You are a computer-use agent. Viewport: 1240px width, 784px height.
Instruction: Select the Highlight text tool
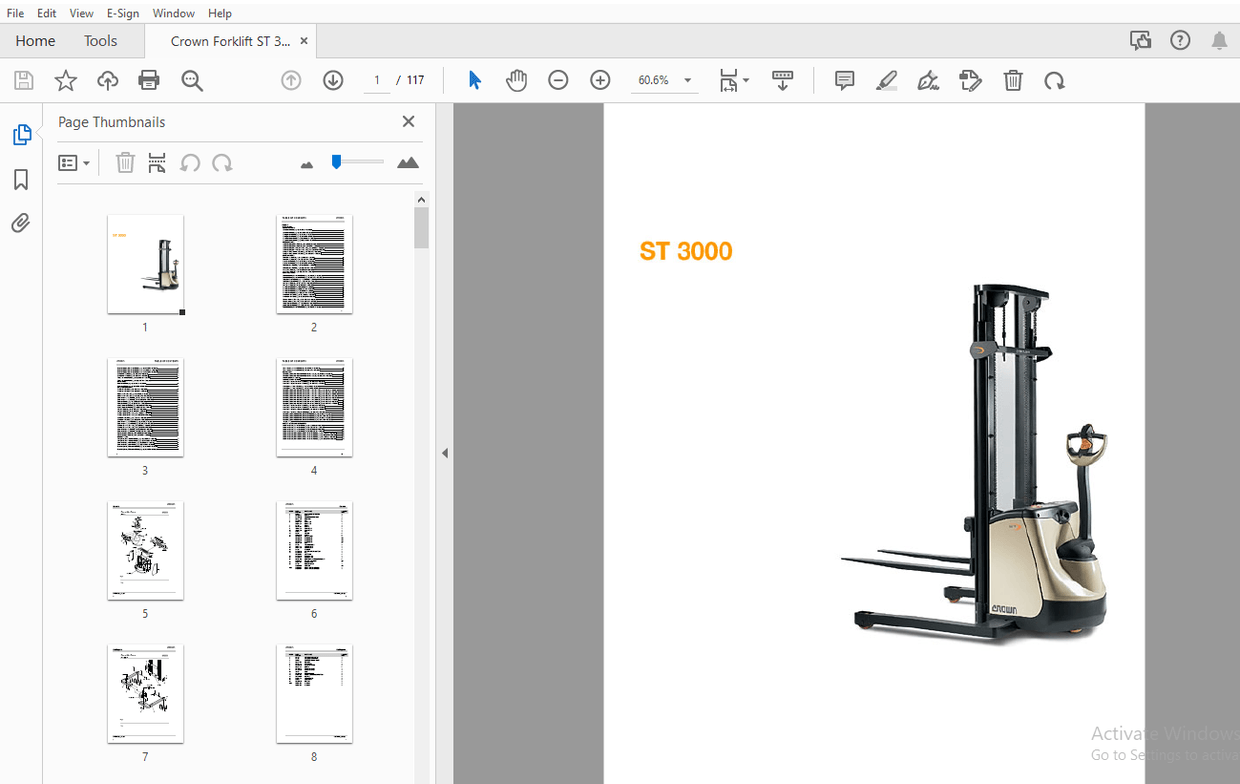[x=887, y=80]
